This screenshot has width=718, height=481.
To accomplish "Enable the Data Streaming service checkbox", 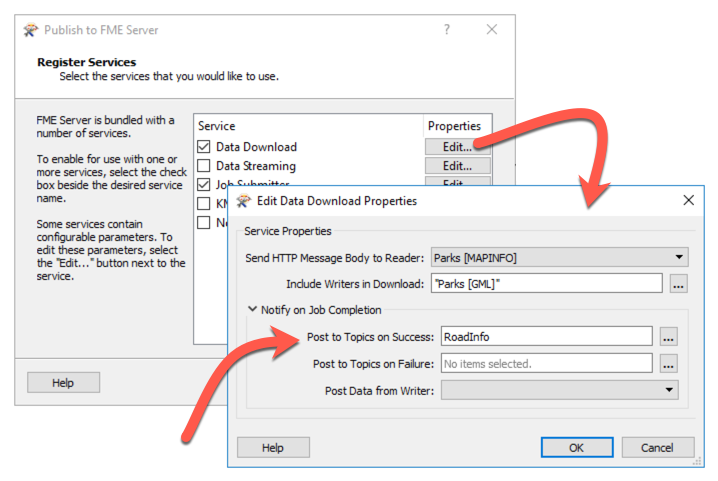I will pyautogui.click(x=204, y=165).
